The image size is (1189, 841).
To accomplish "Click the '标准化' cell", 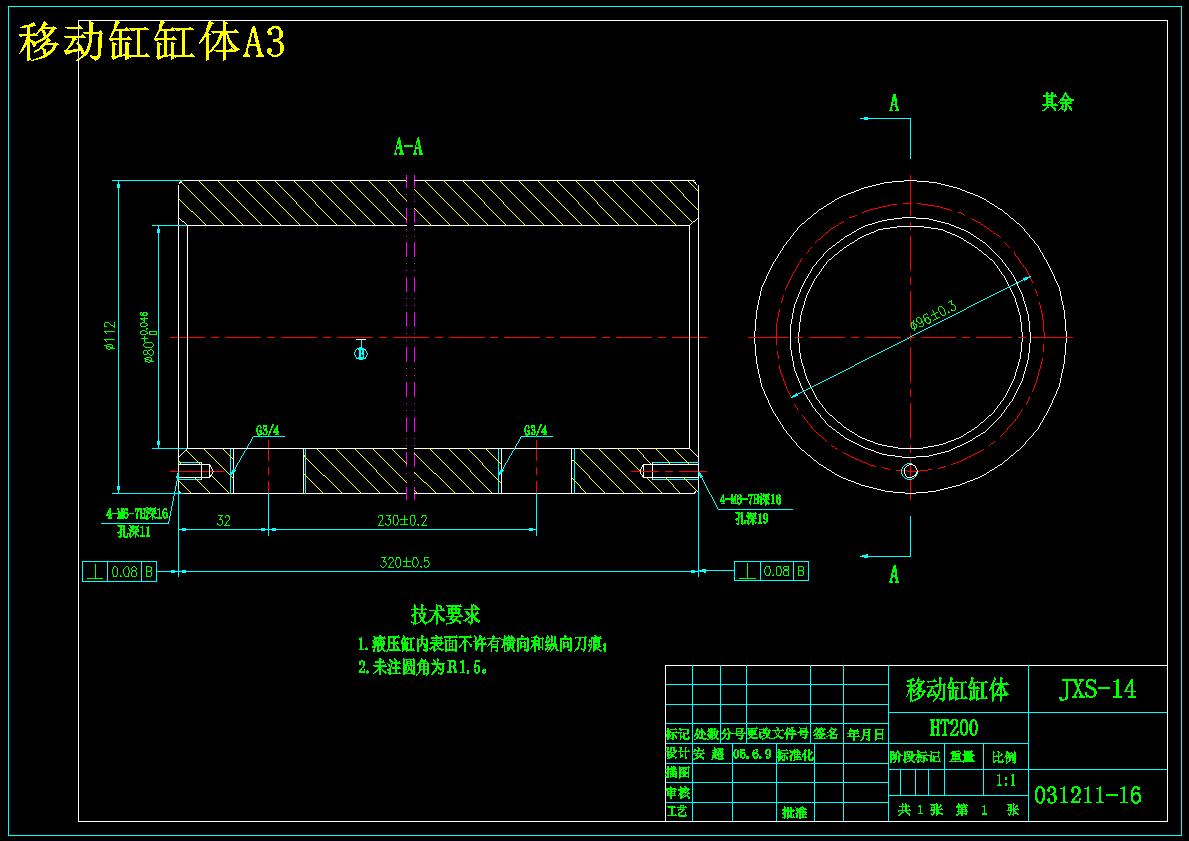I will click(795, 755).
